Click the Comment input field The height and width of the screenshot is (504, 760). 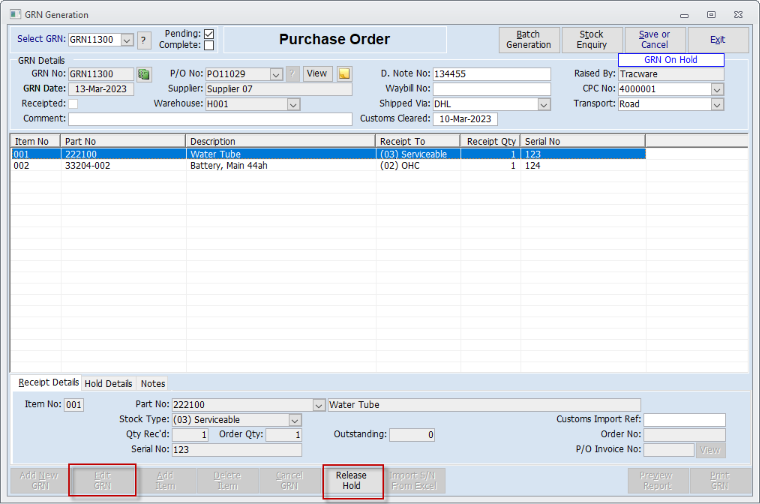(x=210, y=119)
